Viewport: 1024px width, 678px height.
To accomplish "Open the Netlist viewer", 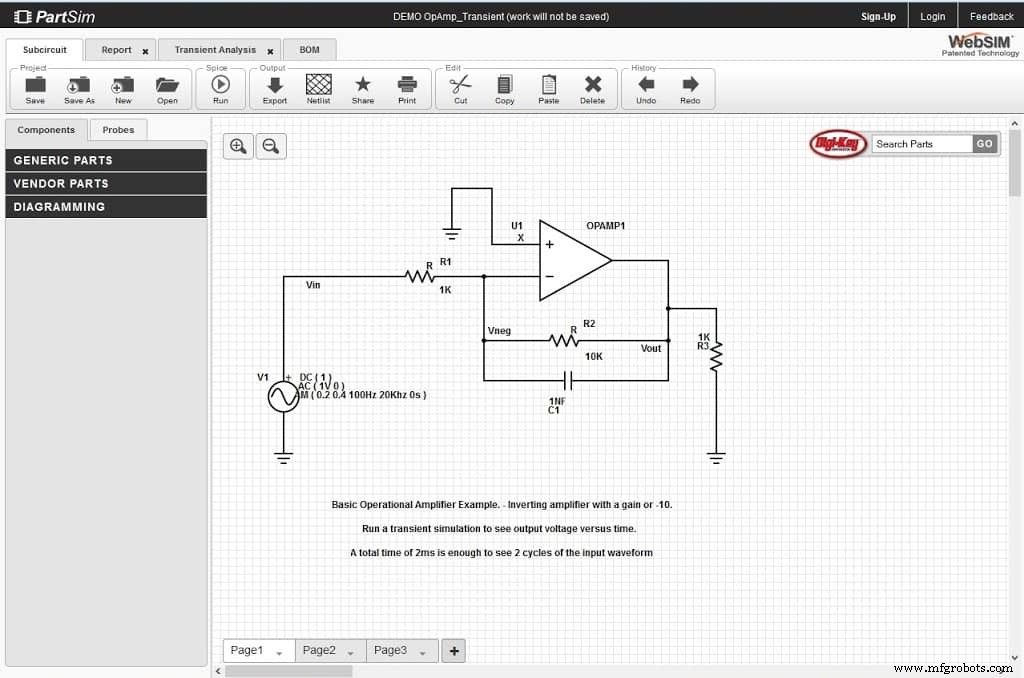I will (318, 89).
